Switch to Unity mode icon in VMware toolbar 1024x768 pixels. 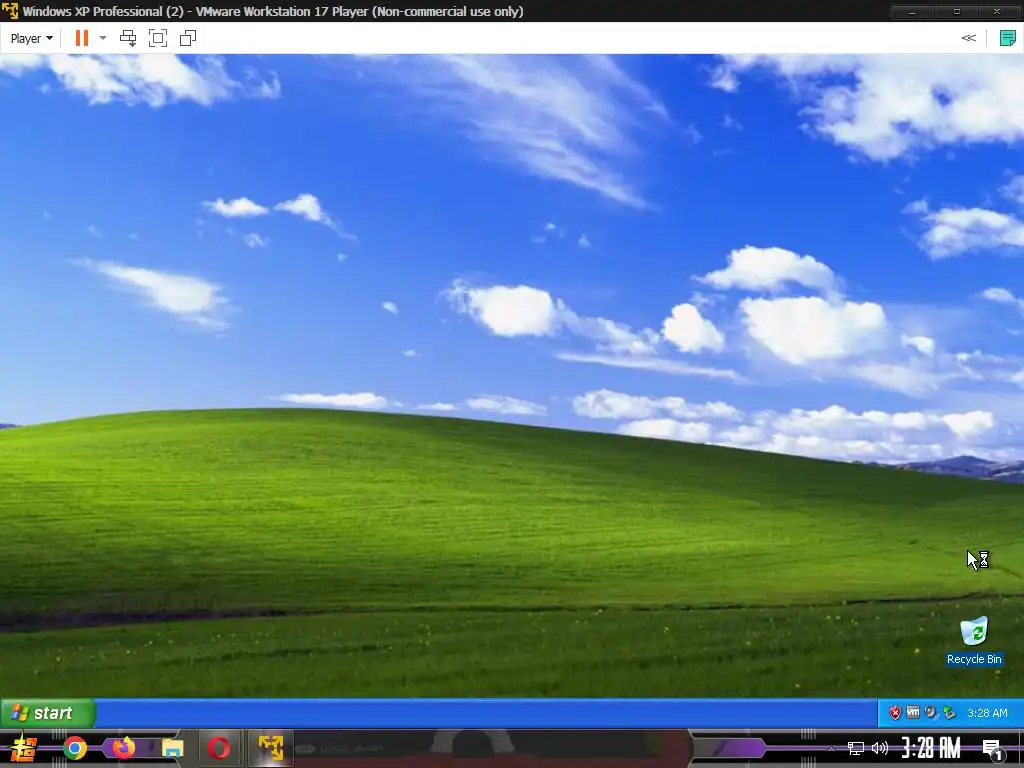[x=188, y=39]
